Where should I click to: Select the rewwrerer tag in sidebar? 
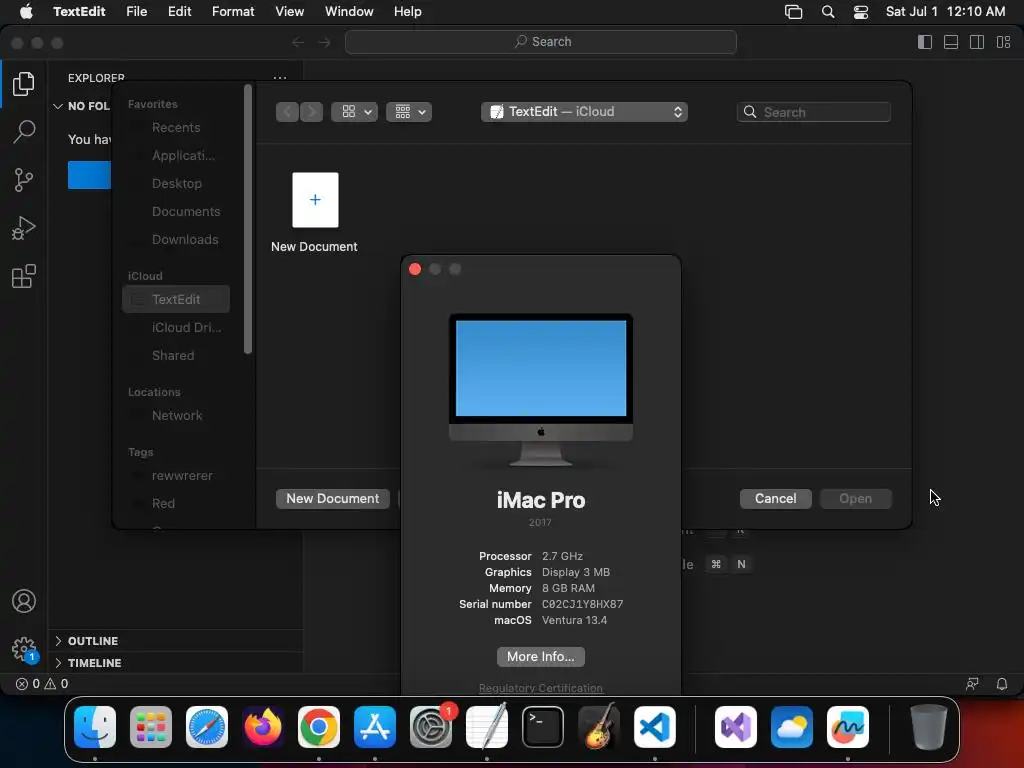(176, 475)
